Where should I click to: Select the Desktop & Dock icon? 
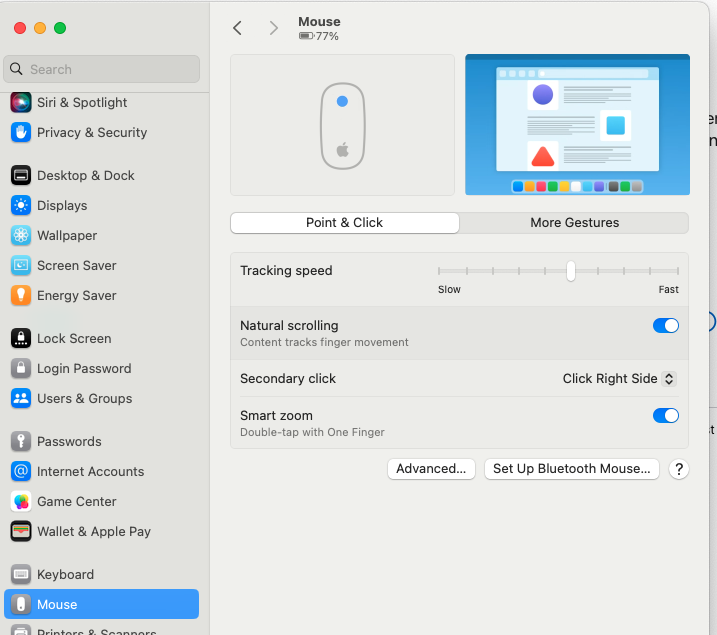[x=21, y=176]
